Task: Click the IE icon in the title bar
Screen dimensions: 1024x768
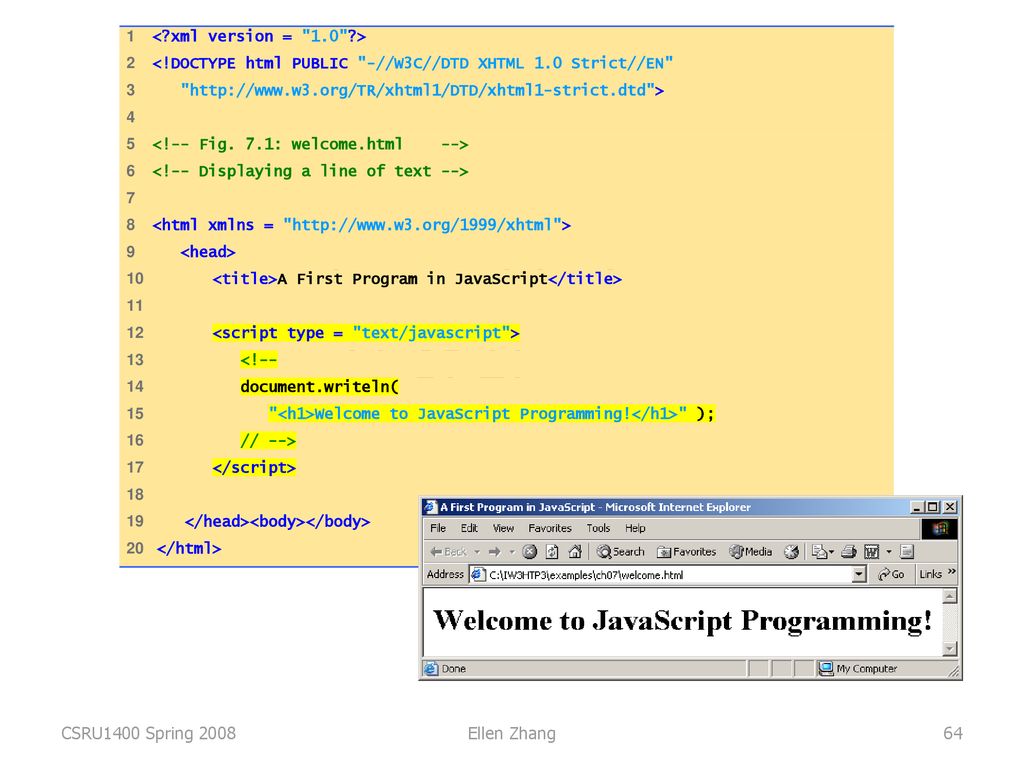Action: (x=430, y=507)
